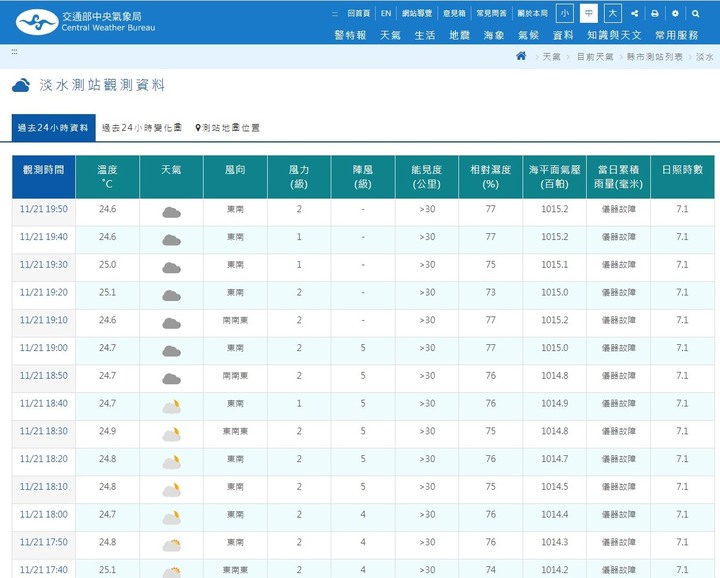Viewport: 720px width, 578px height.
Task: Click 目前天氣 in the breadcrumb
Action: [595, 56]
